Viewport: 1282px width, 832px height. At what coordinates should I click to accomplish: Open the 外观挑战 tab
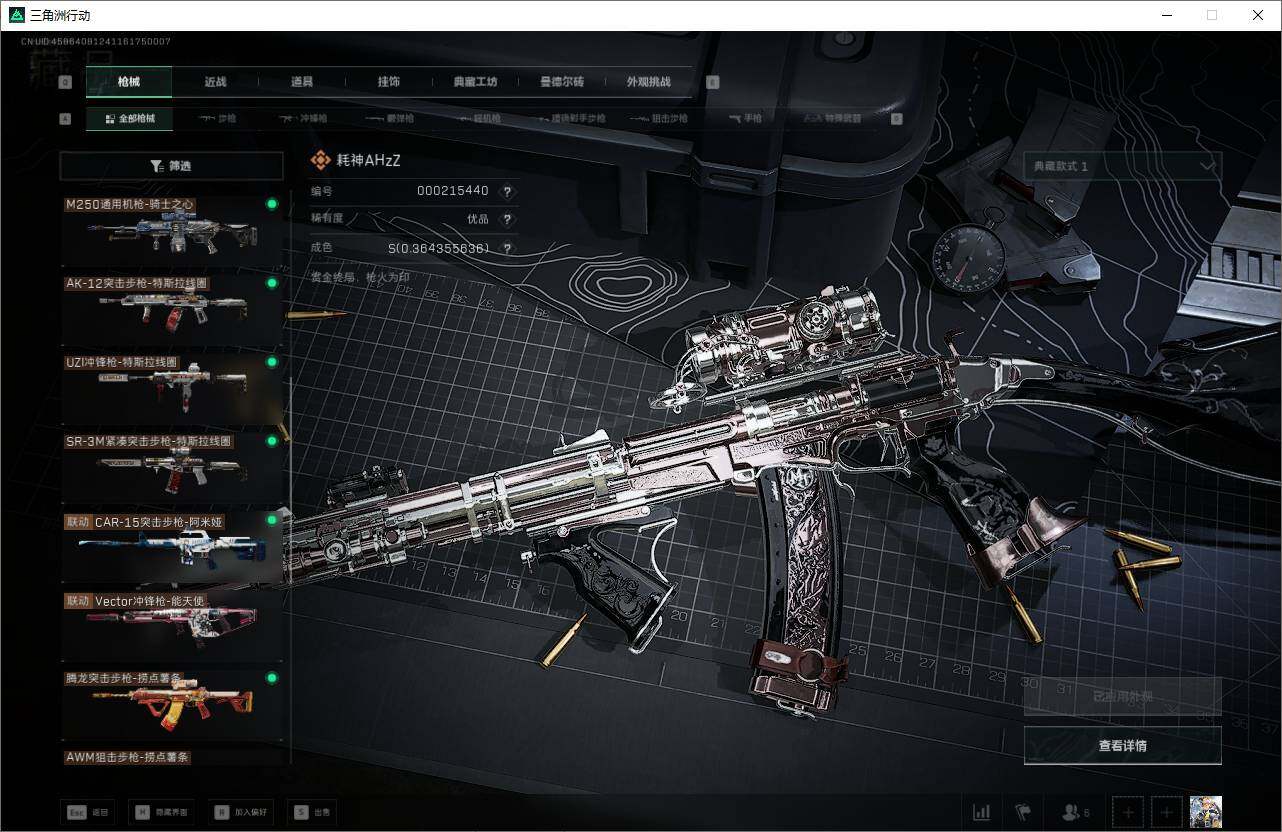649,82
